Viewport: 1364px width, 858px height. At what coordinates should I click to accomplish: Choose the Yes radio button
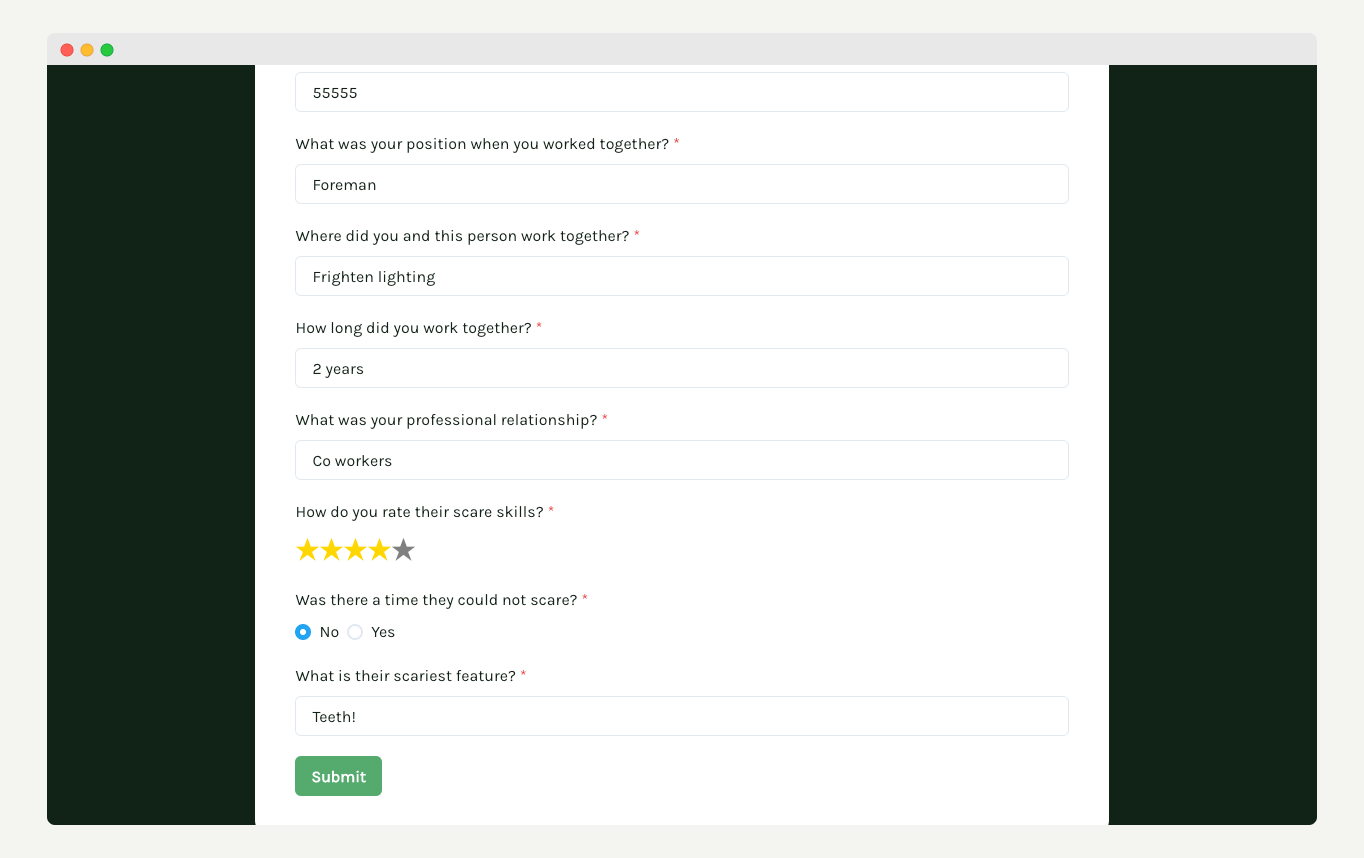(x=355, y=632)
